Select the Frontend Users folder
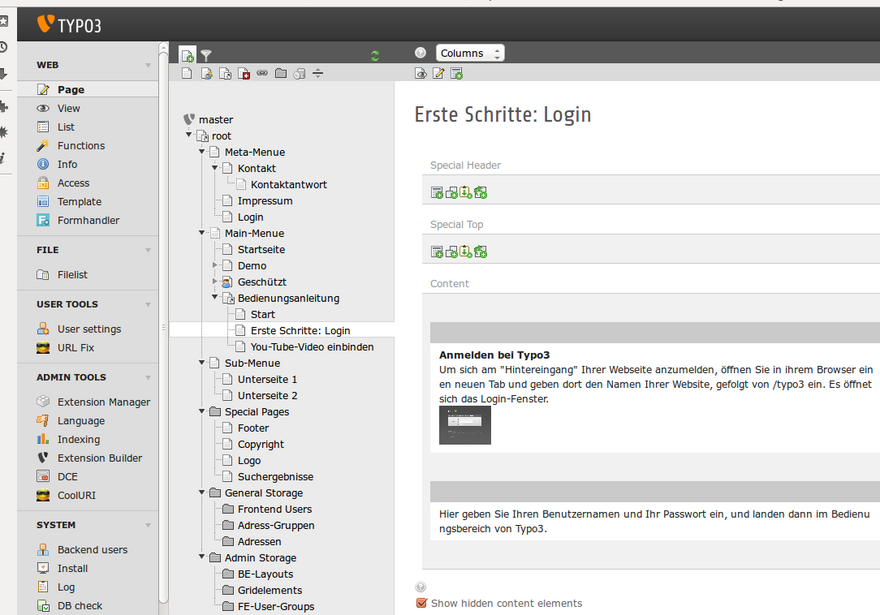This screenshot has height=615, width=880. tap(274, 509)
